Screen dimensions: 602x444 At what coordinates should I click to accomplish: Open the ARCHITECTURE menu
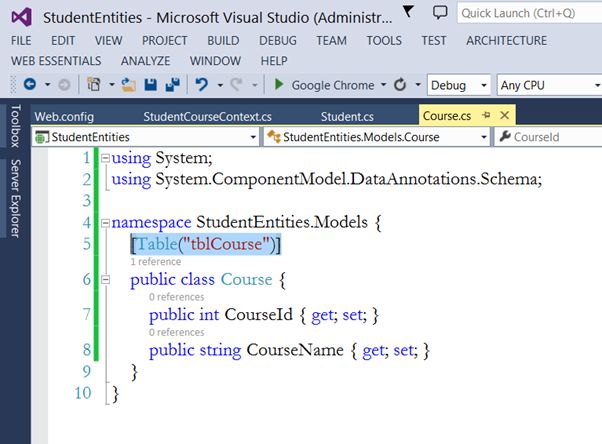pyautogui.click(x=506, y=40)
